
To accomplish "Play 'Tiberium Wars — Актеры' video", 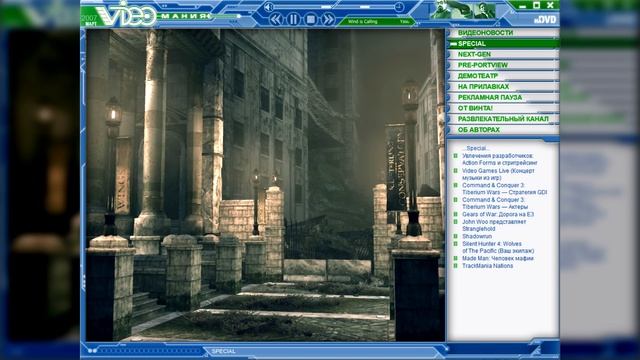I will (495, 203).
